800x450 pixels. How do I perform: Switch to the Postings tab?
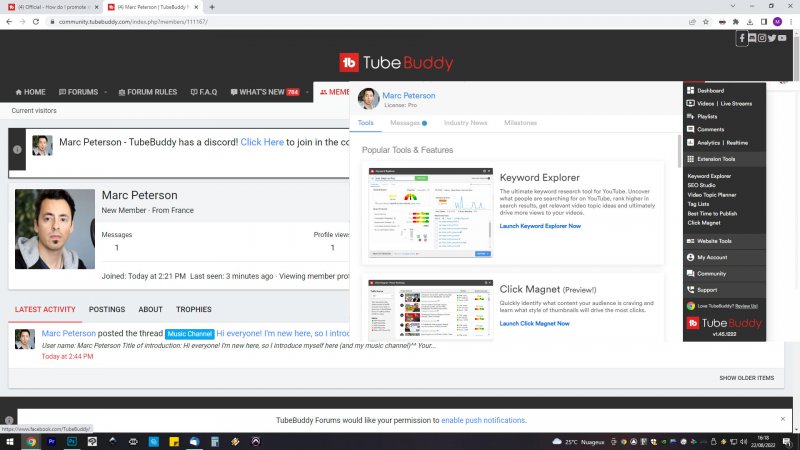pyautogui.click(x=107, y=310)
